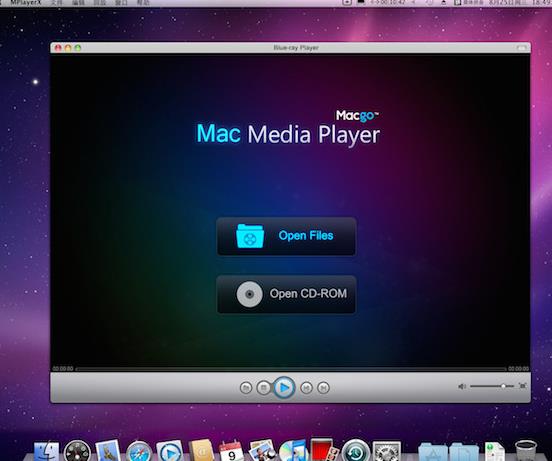Image resolution: width=552 pixels, height=461 pixels.
Task: Open the Trash in the Dock
Action: [x=526, y=450]
